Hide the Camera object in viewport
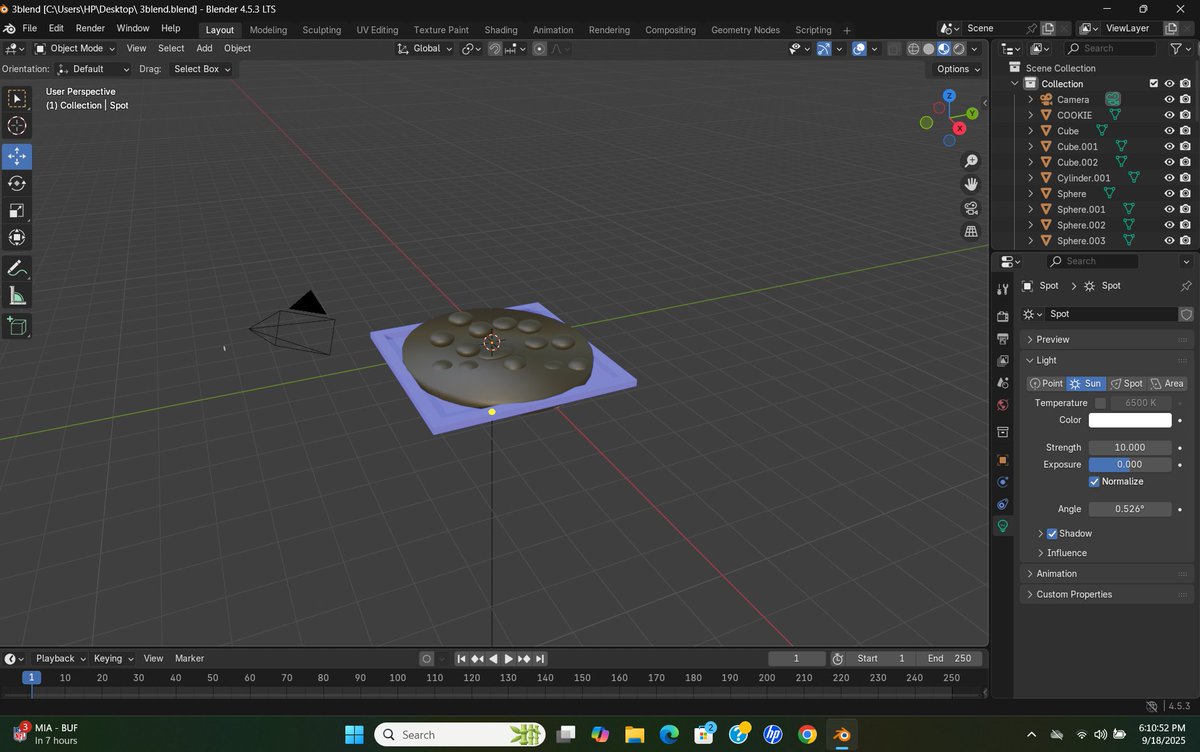1200x752 pixels. (x=1169, y=99)
